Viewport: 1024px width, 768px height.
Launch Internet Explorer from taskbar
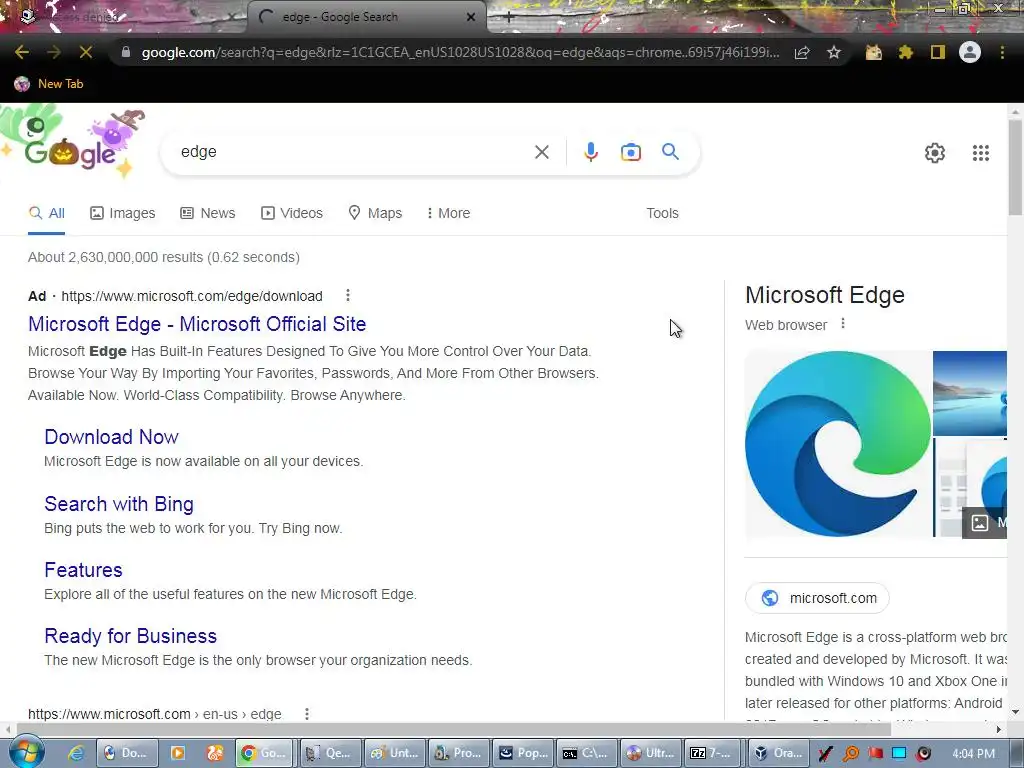tap(76, 753)
